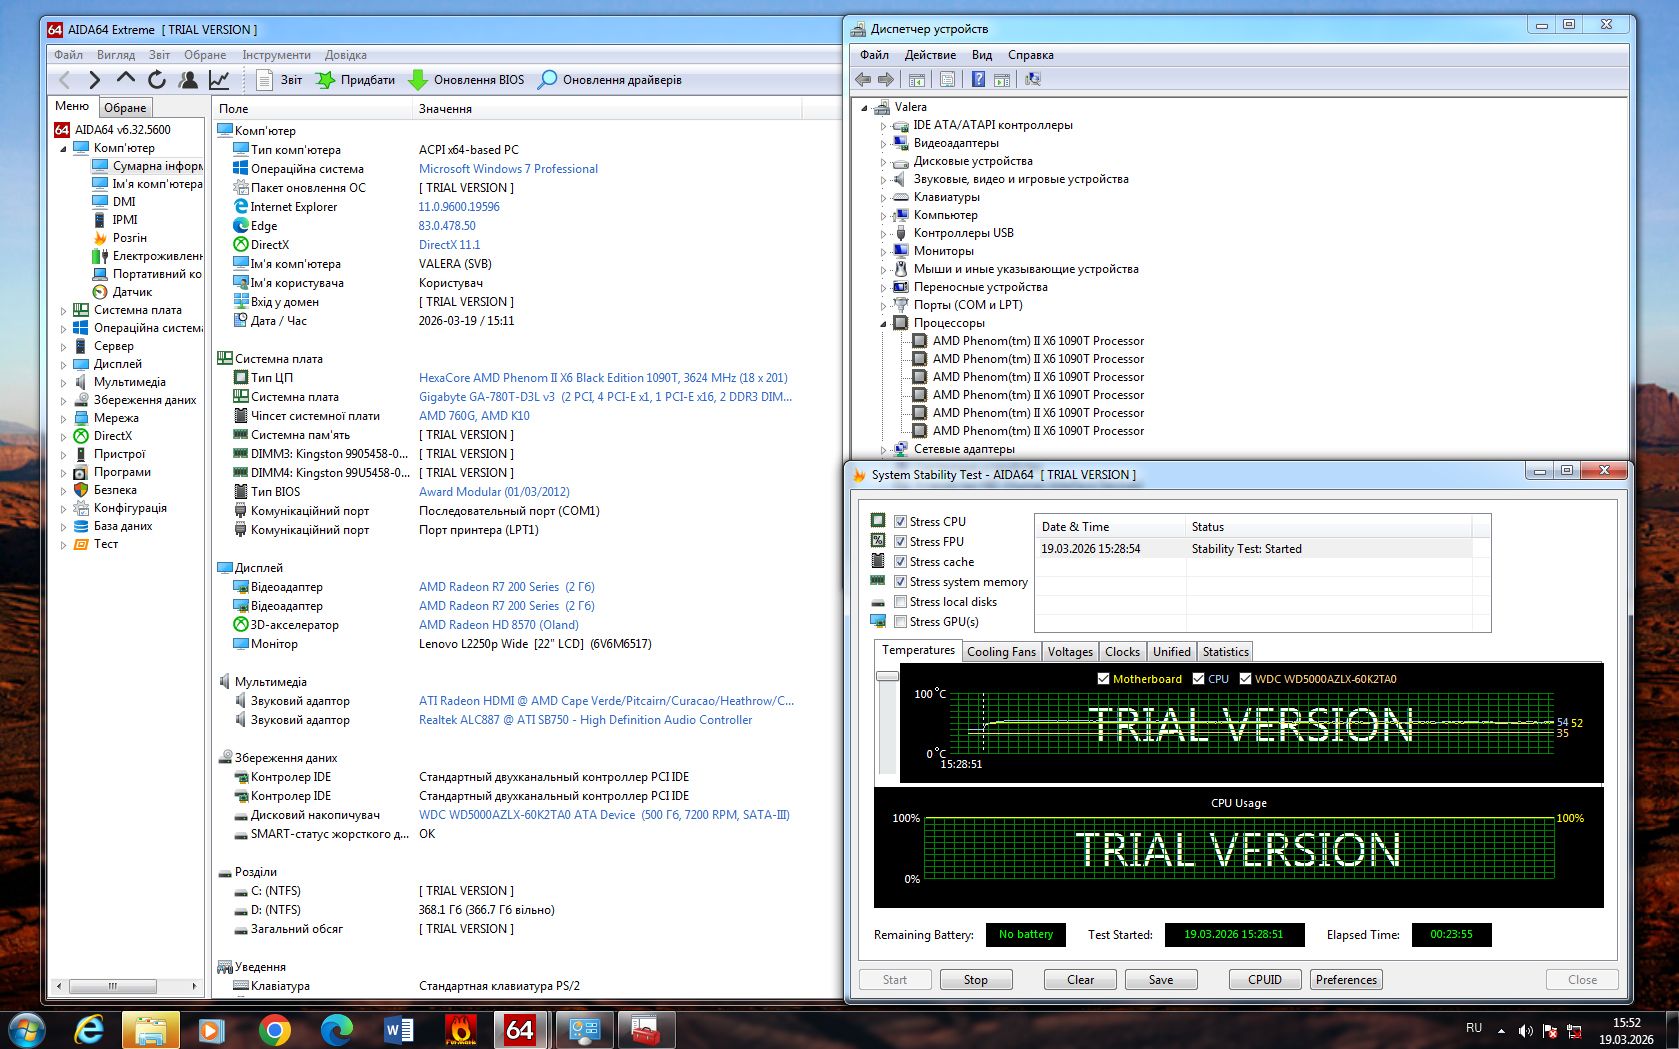The width and height of the screenshot is (1679, 1049).
Task: Click the AIDA64 back navigation arrow
Action: pyautogui.click(x=65, y=80)
